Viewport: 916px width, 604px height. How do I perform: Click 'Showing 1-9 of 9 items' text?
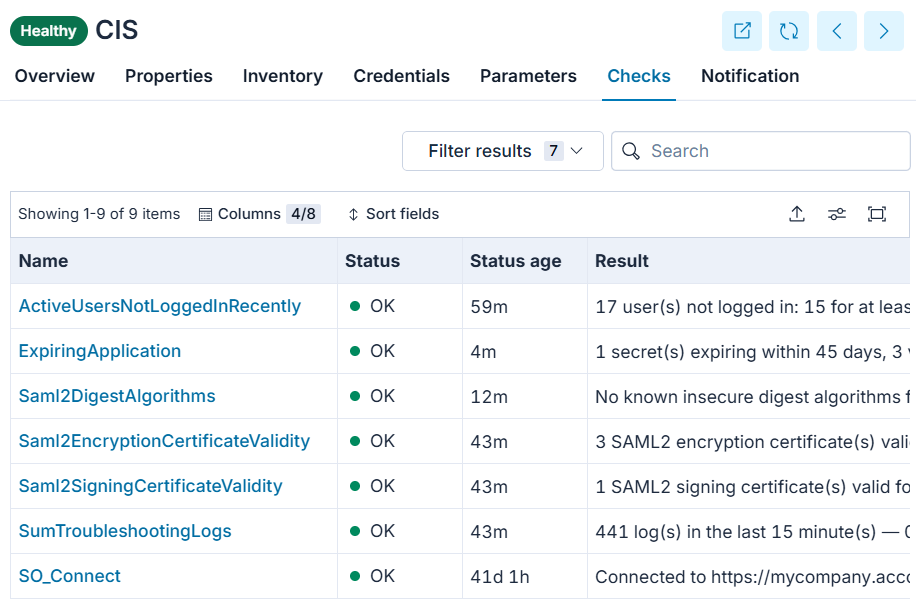click(99, 214)
